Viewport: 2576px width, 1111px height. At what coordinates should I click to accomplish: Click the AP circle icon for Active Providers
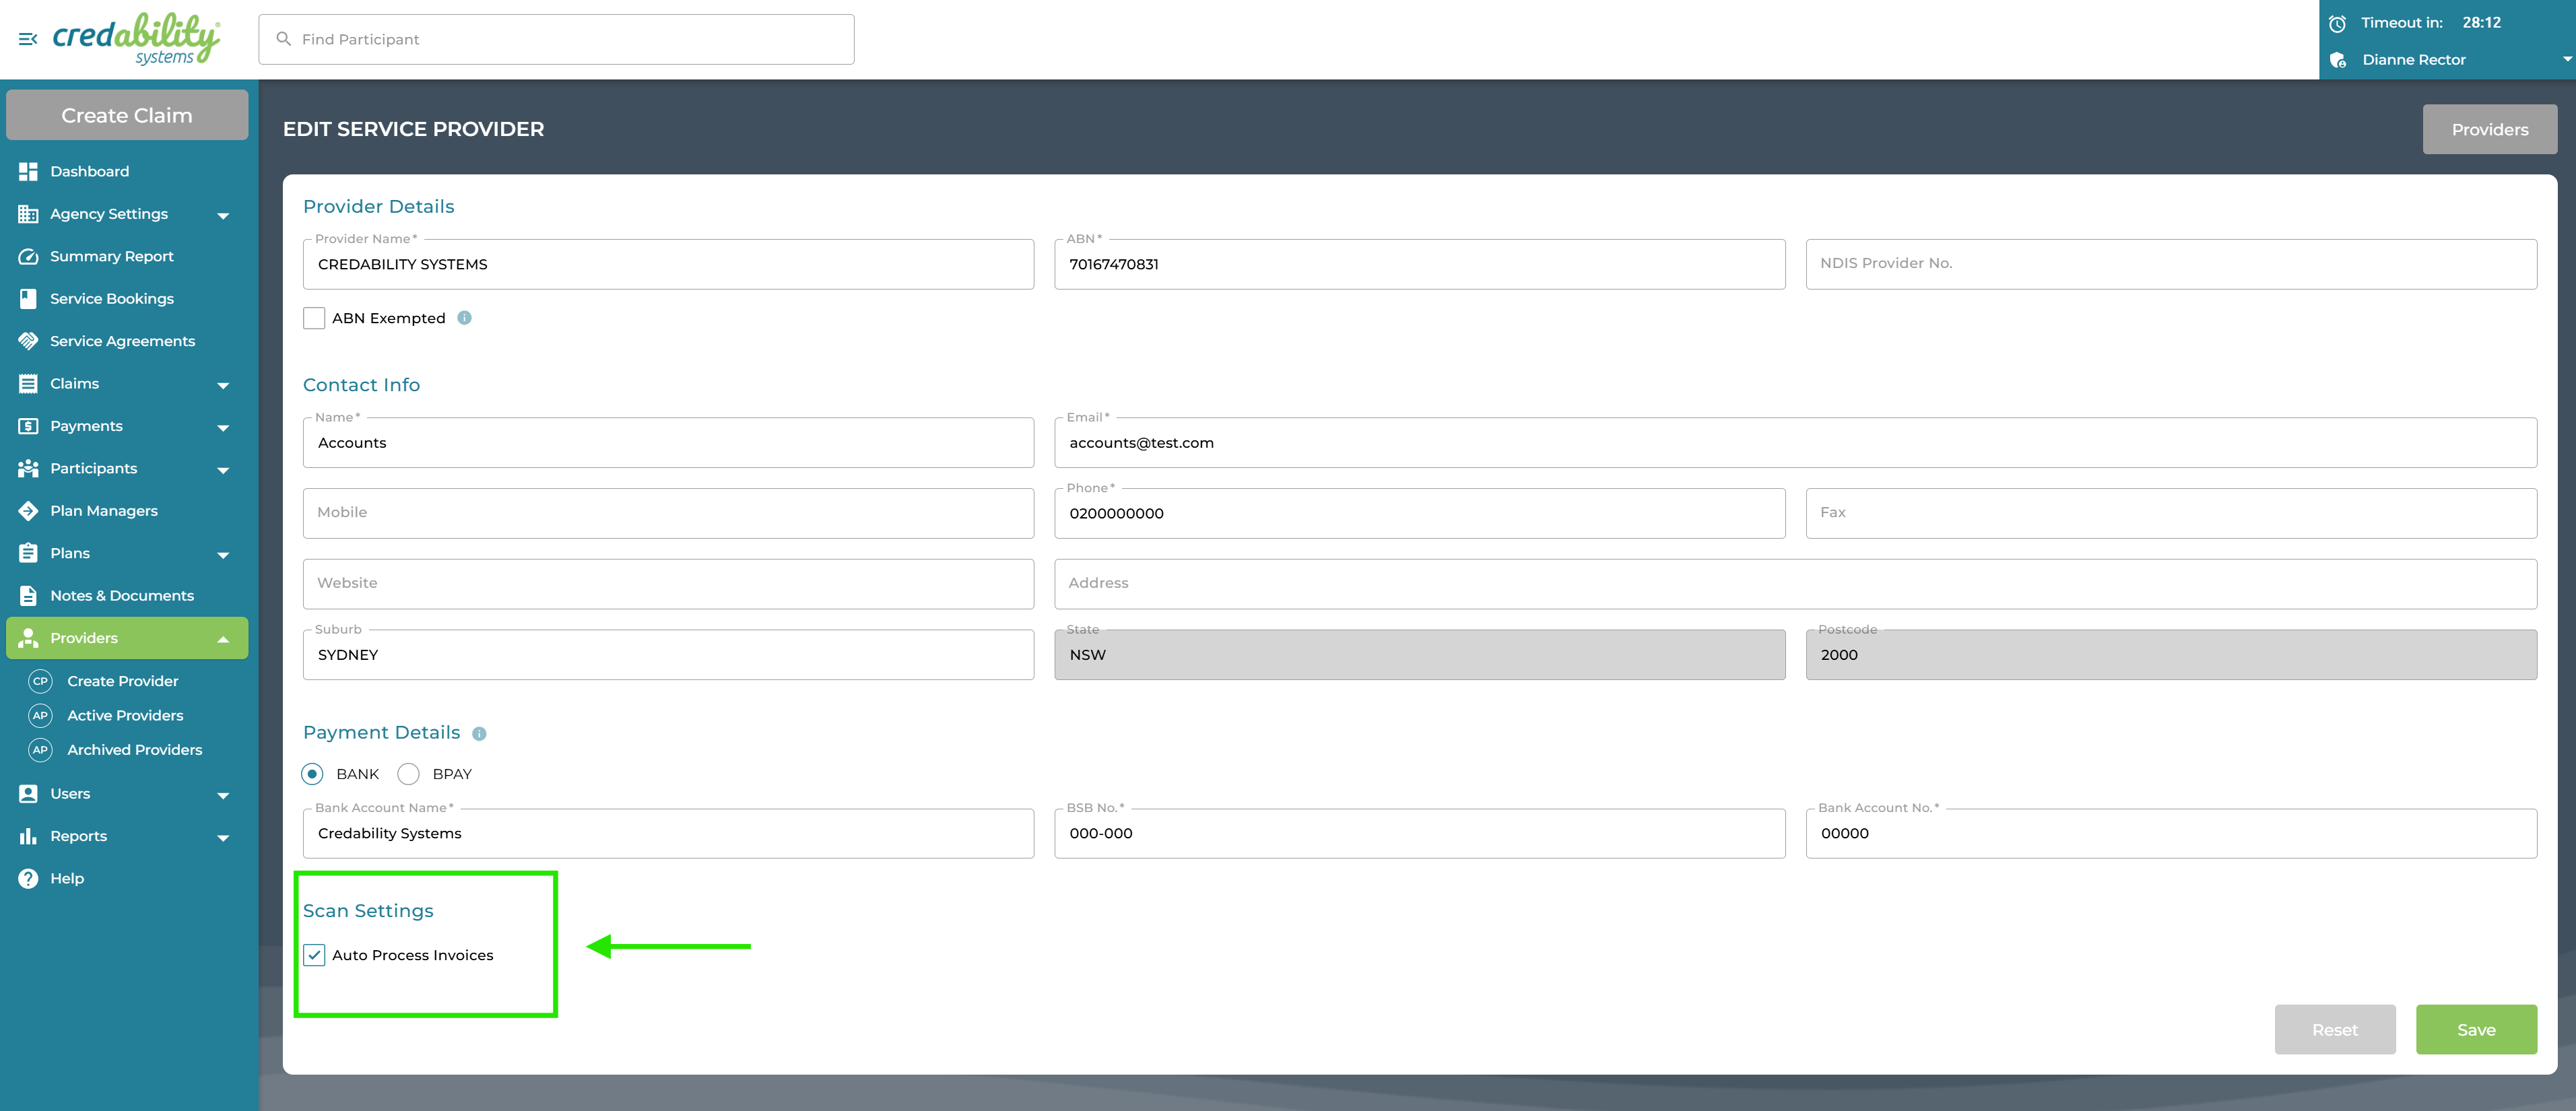(40, 716)
